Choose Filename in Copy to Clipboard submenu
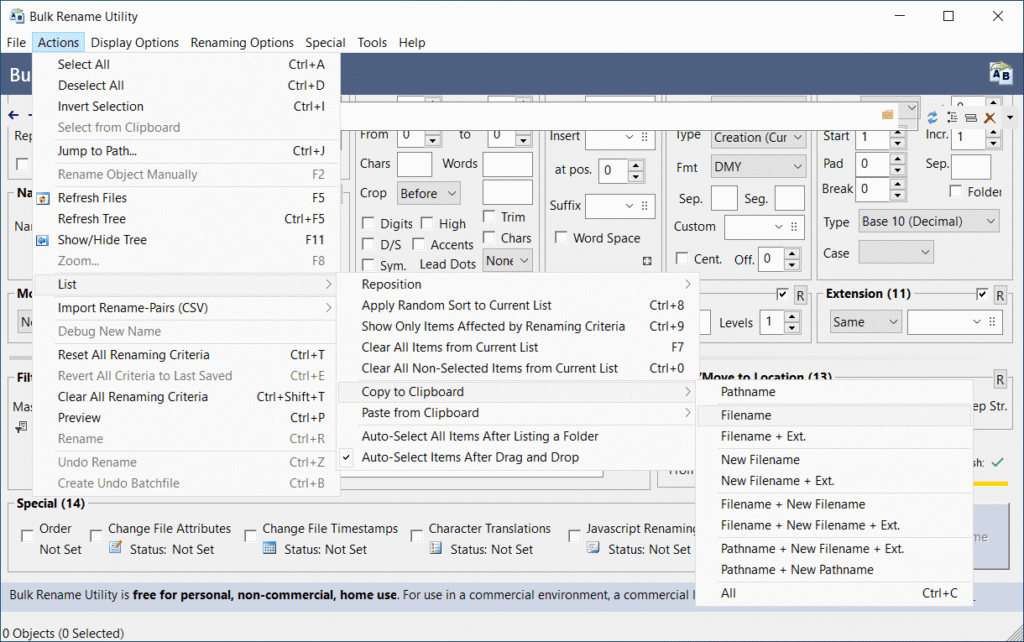This screenshot has height=642, width=1024. coord(834,415)
